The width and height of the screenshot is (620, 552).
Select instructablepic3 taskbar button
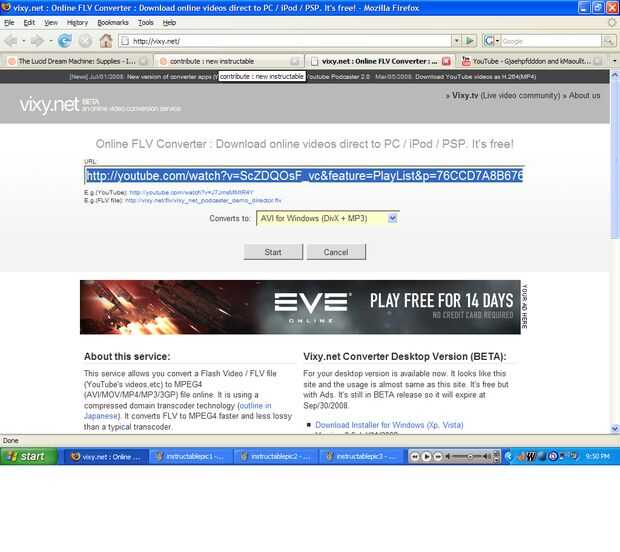[x=361, y=457]
